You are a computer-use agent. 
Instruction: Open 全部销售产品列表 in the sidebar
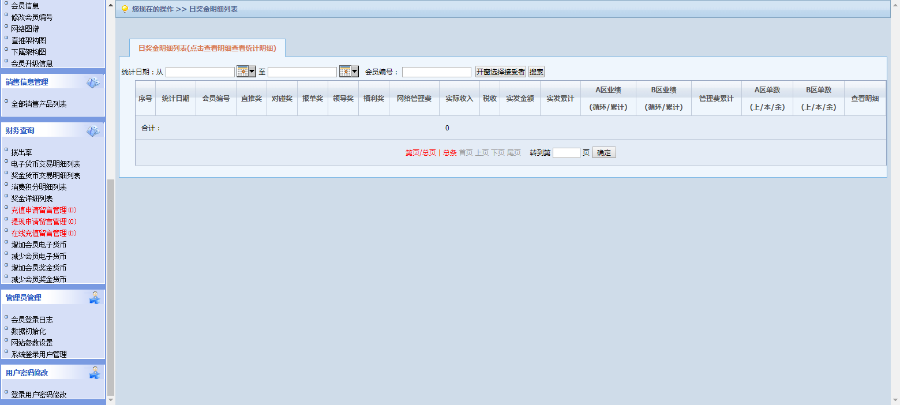pyautogui.click(x=39, y=104)
